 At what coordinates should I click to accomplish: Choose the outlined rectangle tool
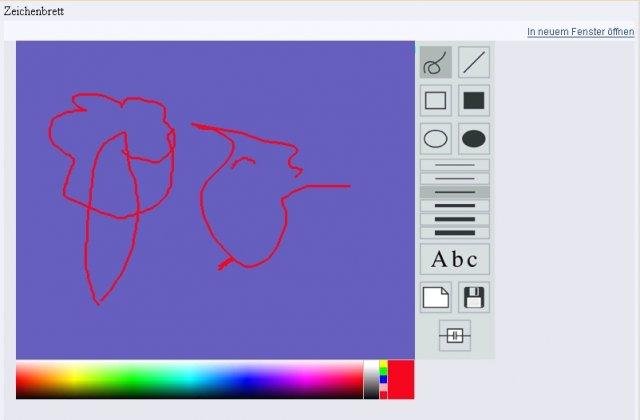pyautogui.click(x=435, y=100)
